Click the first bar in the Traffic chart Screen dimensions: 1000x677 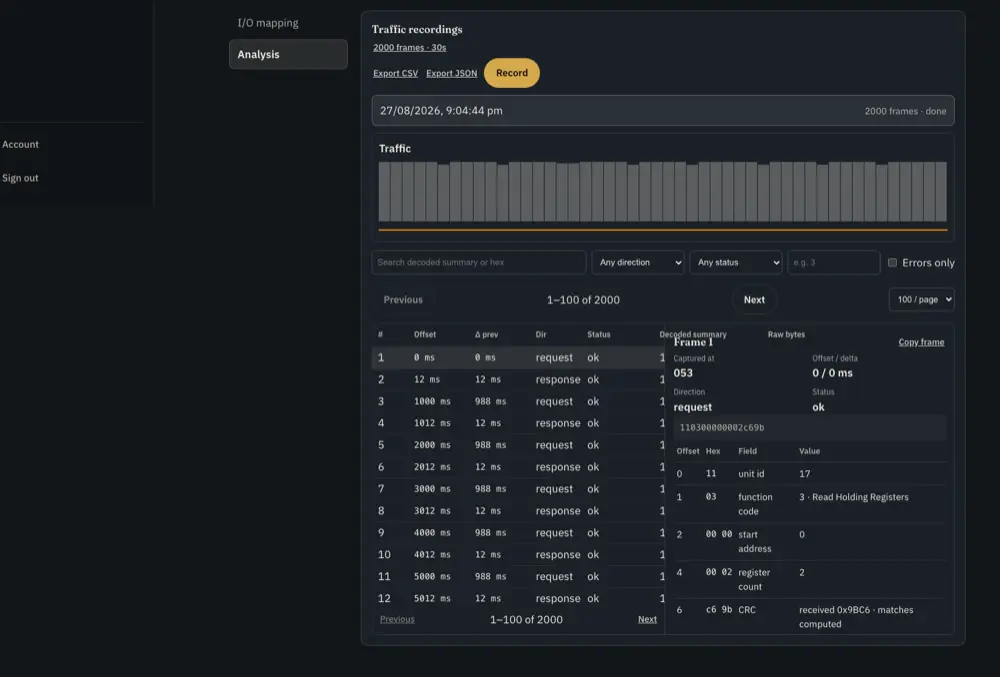[384, 191]
